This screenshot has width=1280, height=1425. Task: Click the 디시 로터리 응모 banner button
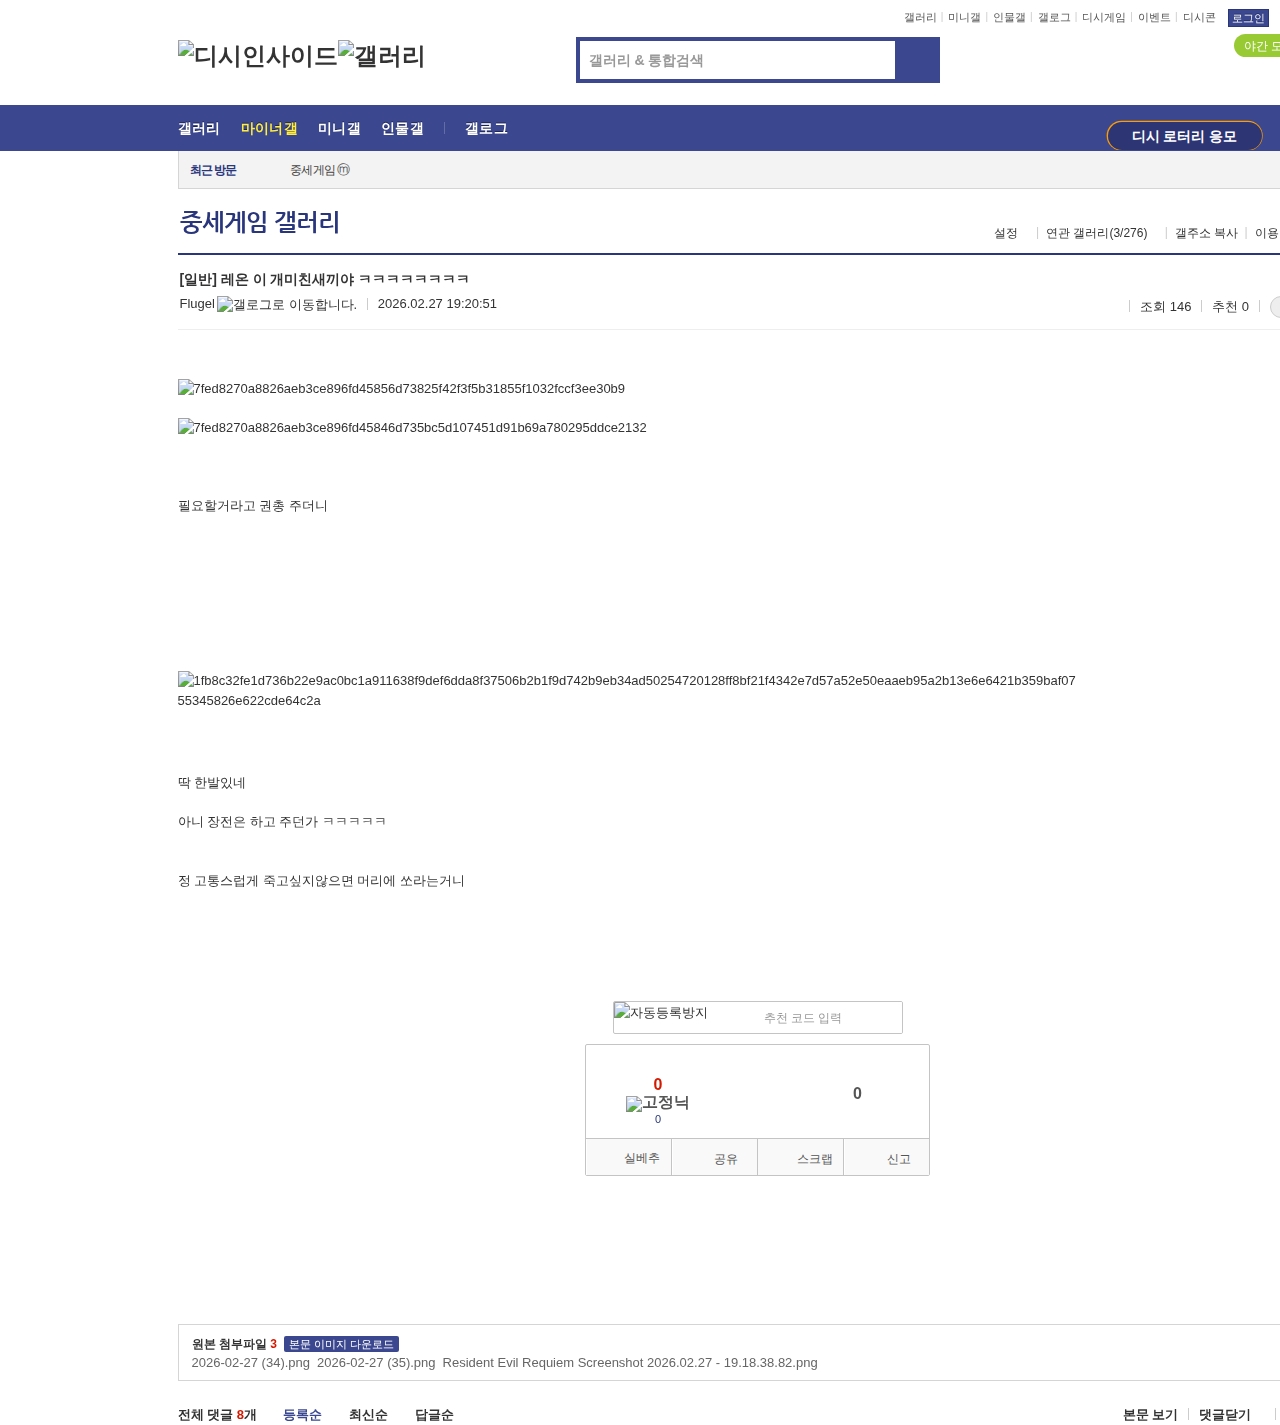tap(1184, 136)
